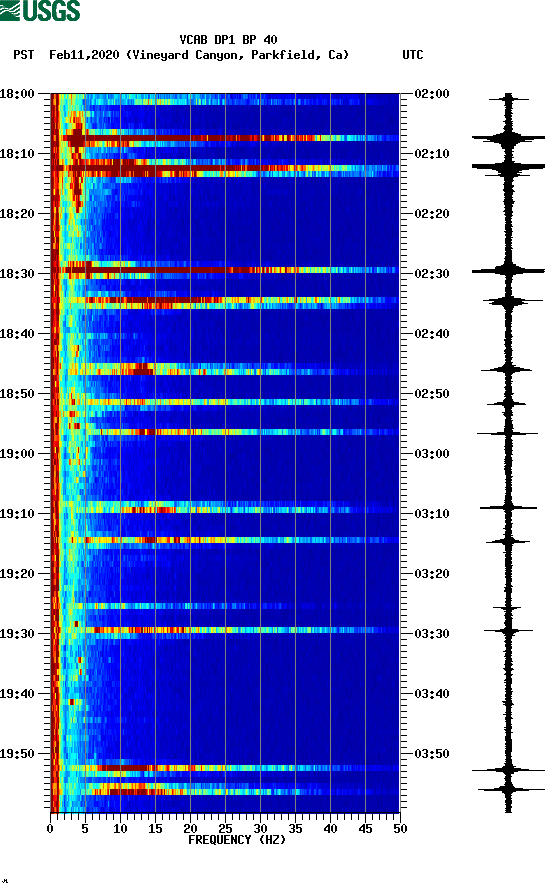Click the '18:10' PST time label

pos(17,154)
